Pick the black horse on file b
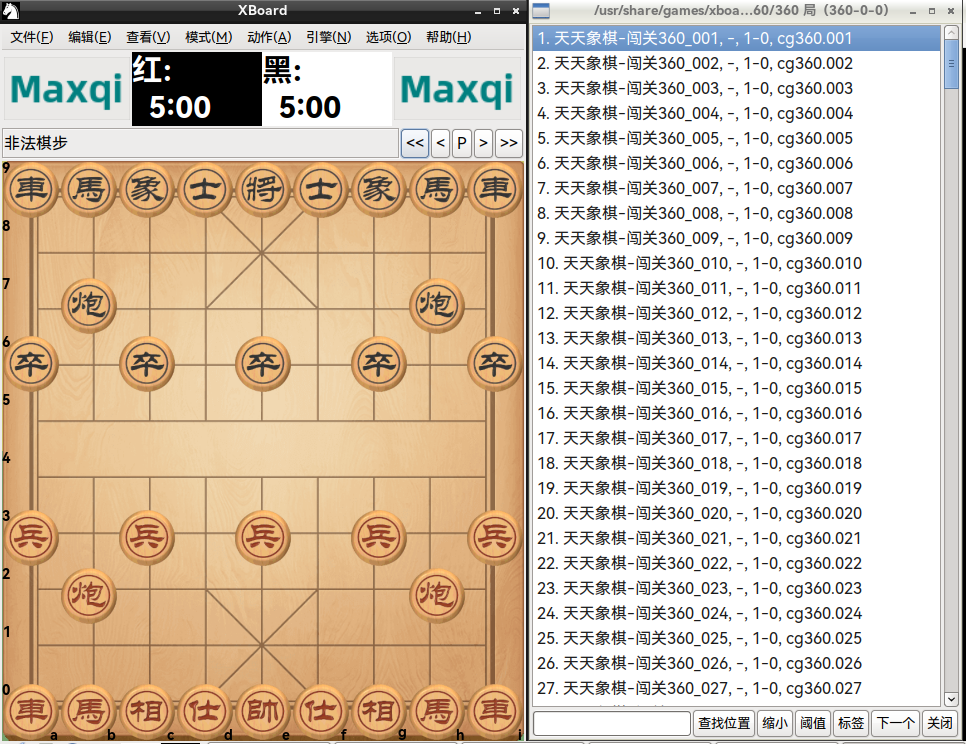The image size is (966, 744). (89, 189)
